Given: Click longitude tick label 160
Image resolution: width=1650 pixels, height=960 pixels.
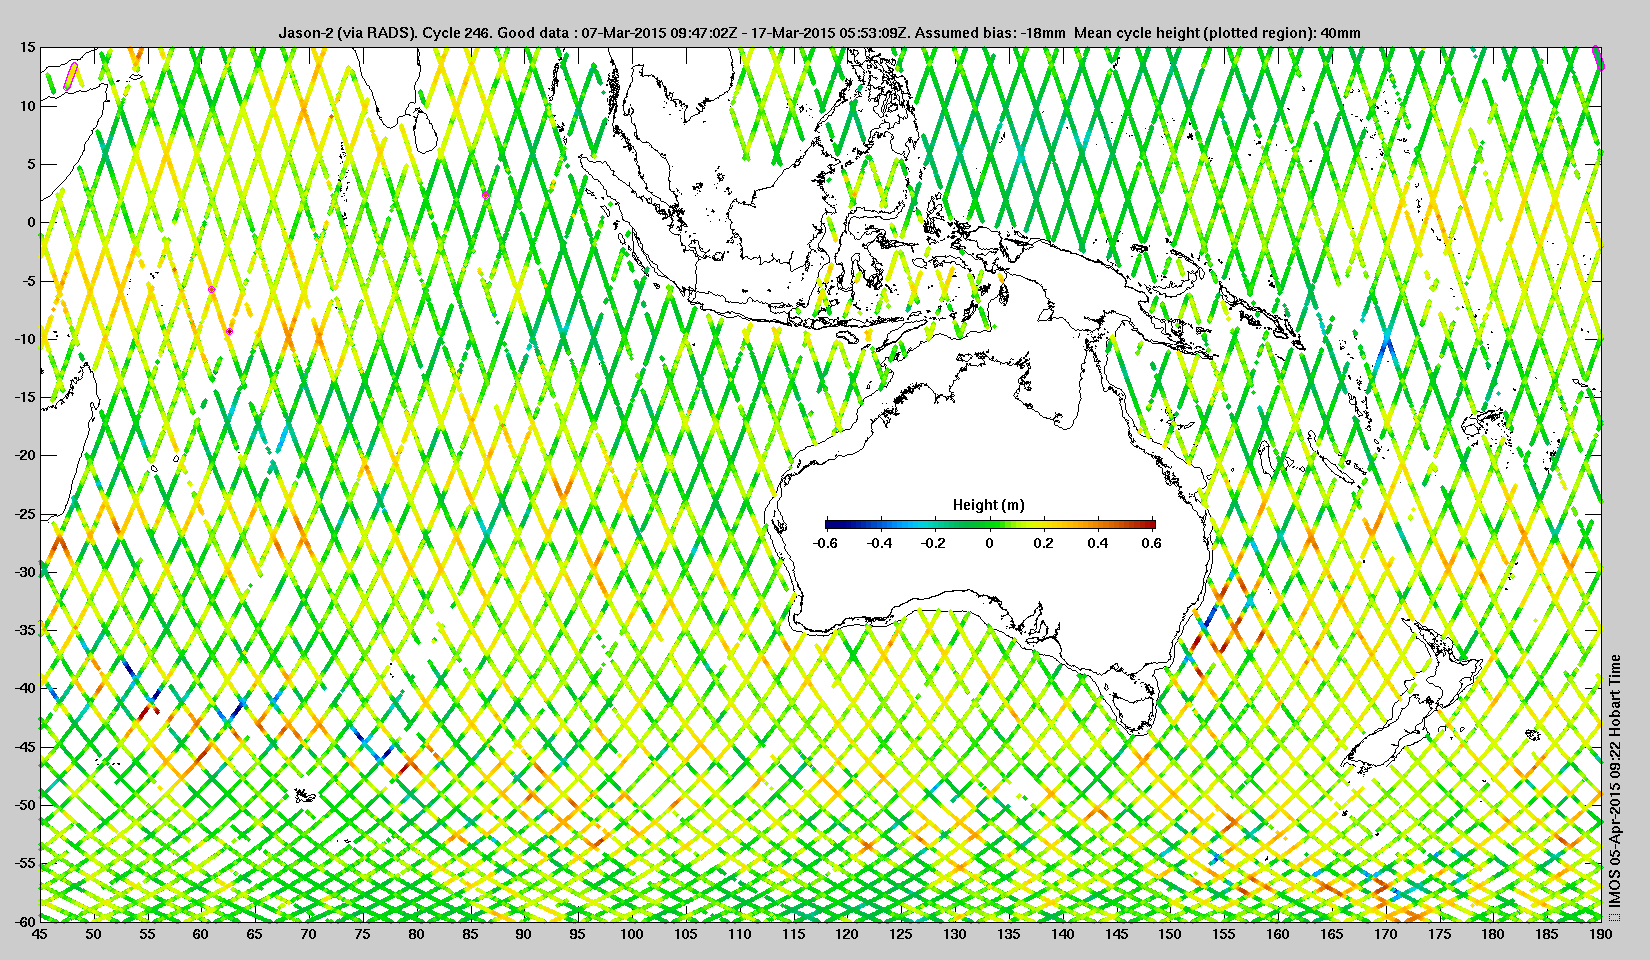Looking at the screenshot, I should (1278, 934).
